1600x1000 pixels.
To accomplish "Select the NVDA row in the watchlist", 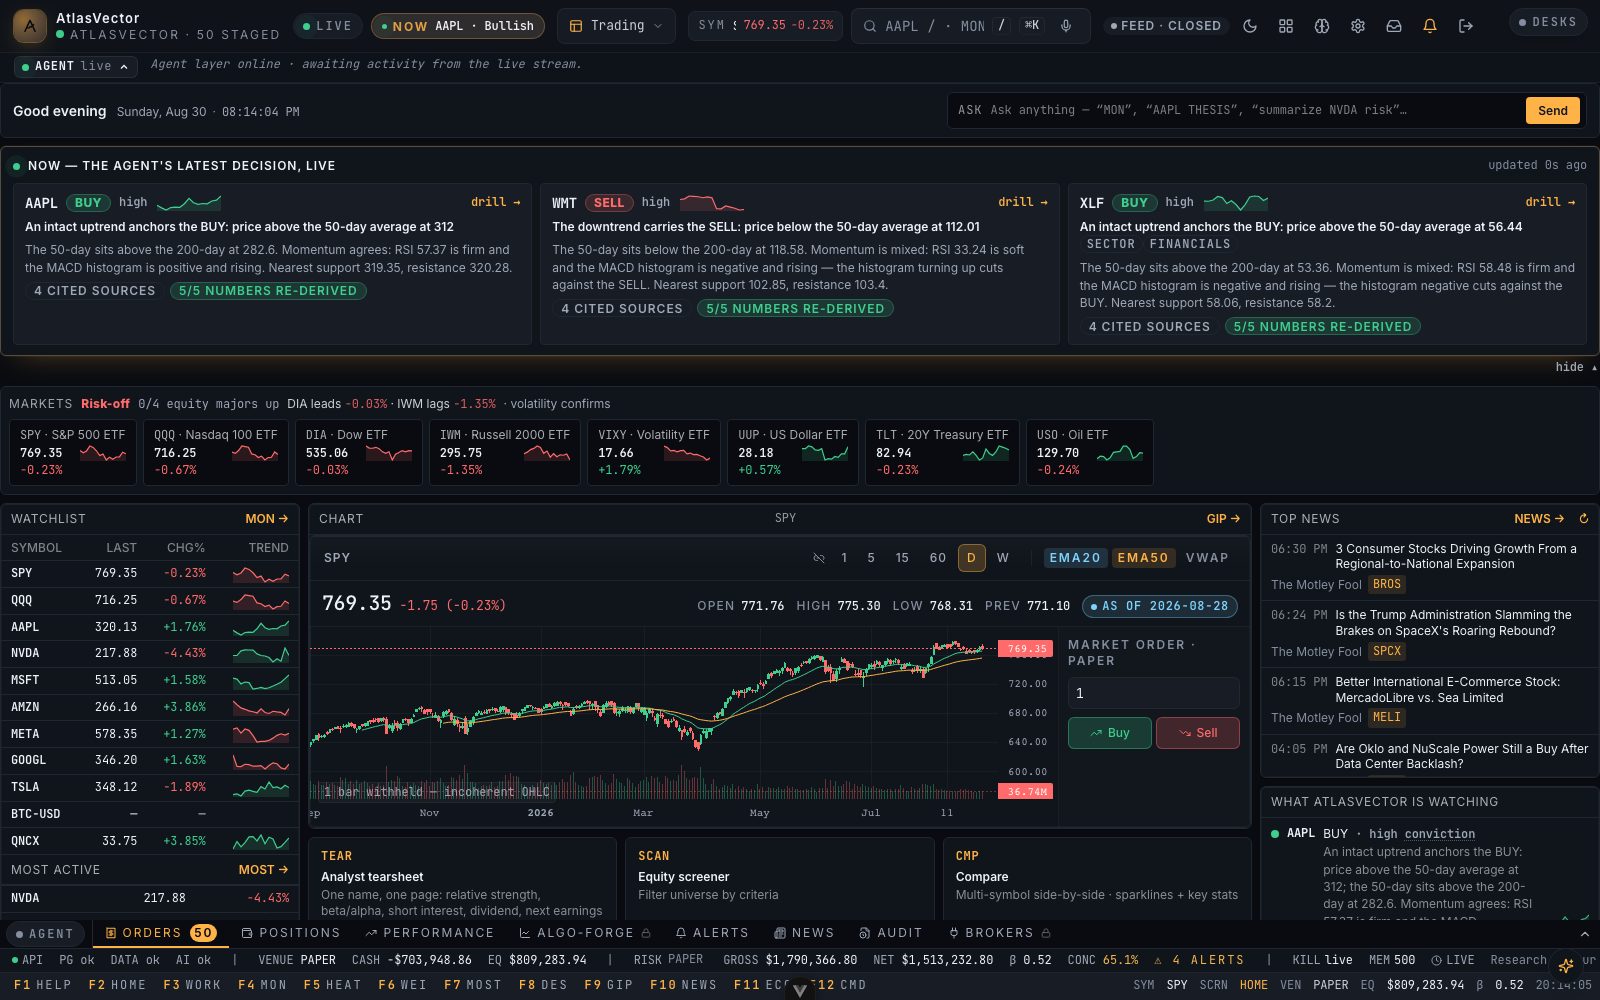I will (x=150, y=654).
